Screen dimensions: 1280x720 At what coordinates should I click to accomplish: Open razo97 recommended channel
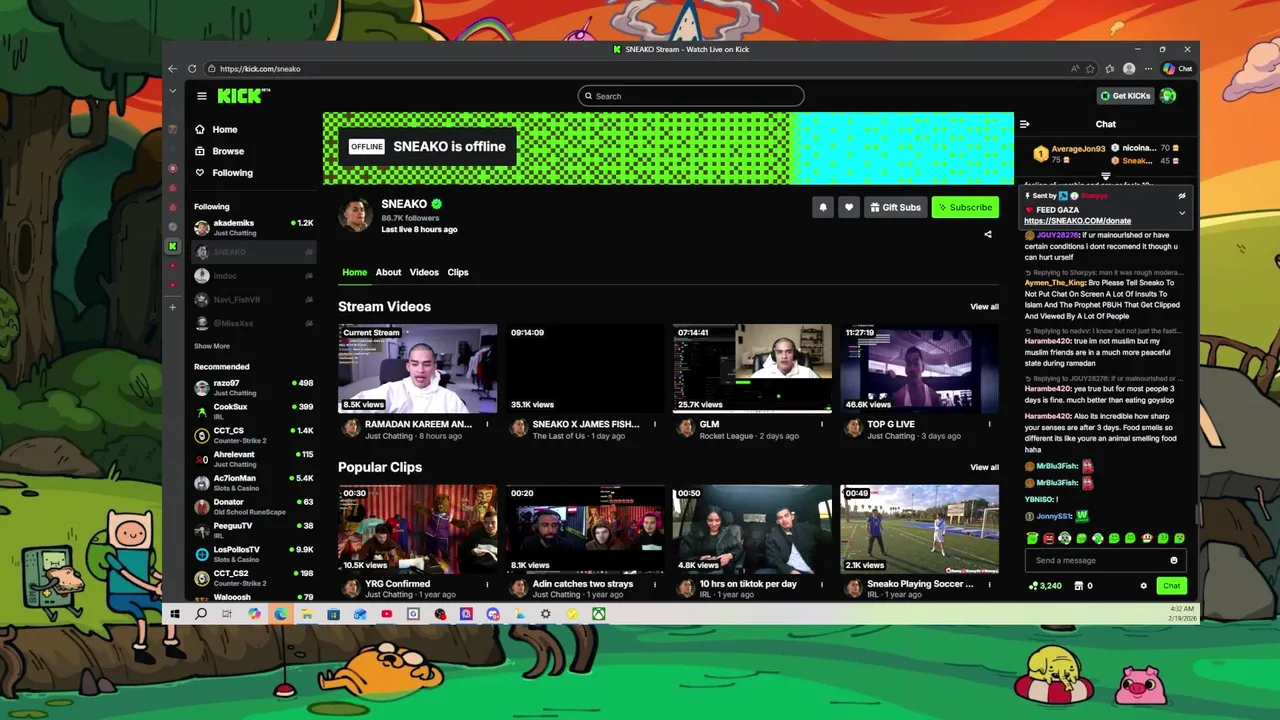point(254,387)
